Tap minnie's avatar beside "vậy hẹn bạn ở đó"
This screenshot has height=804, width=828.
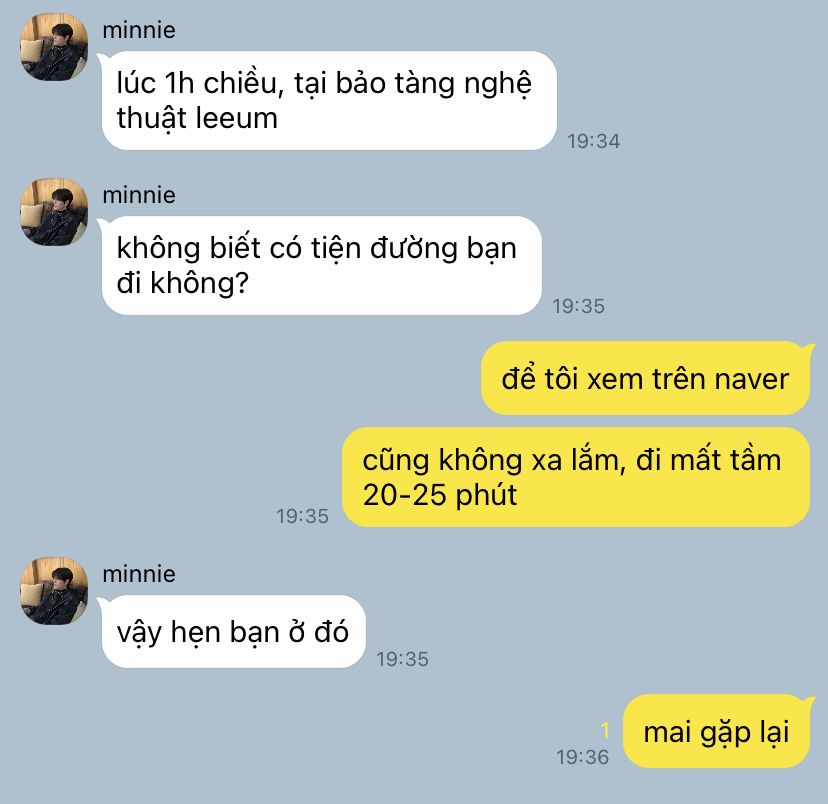(x=54, y=591)
